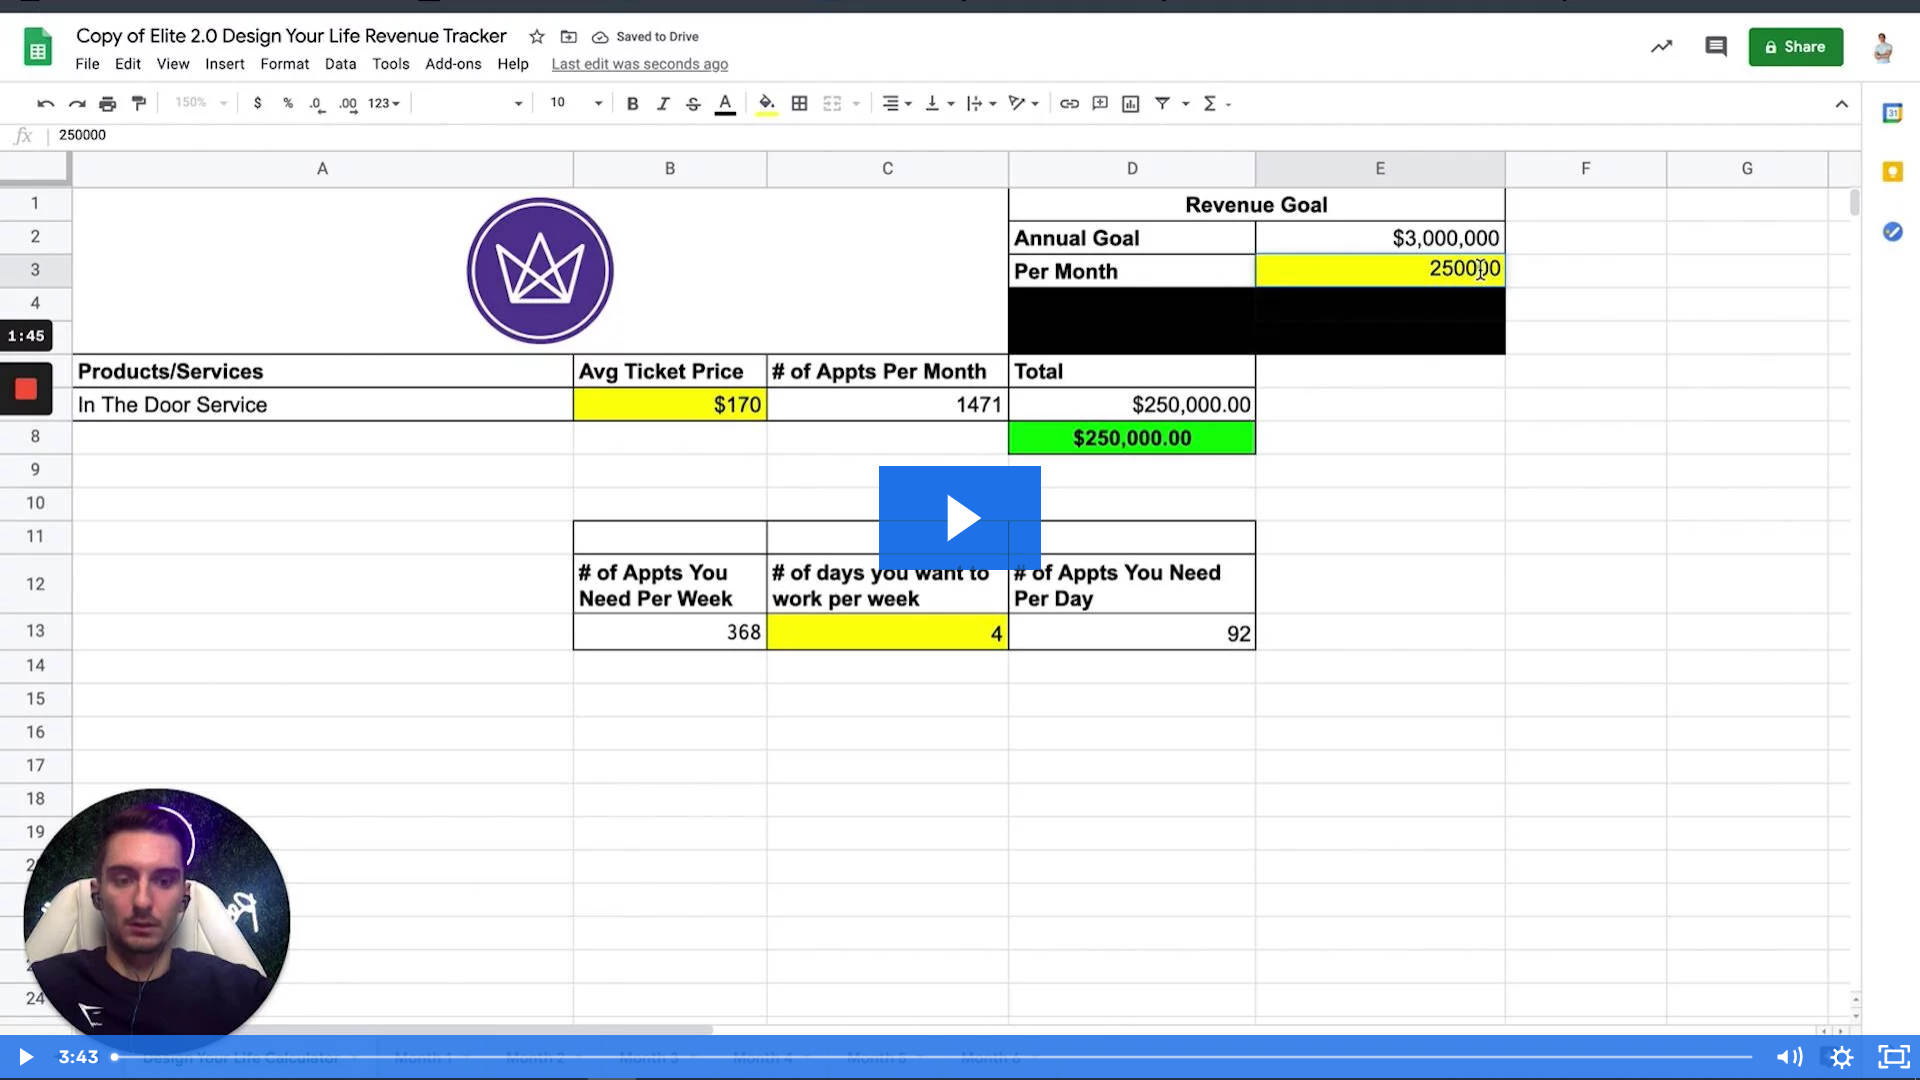Open the Add-ons menu

pos(453,64)
